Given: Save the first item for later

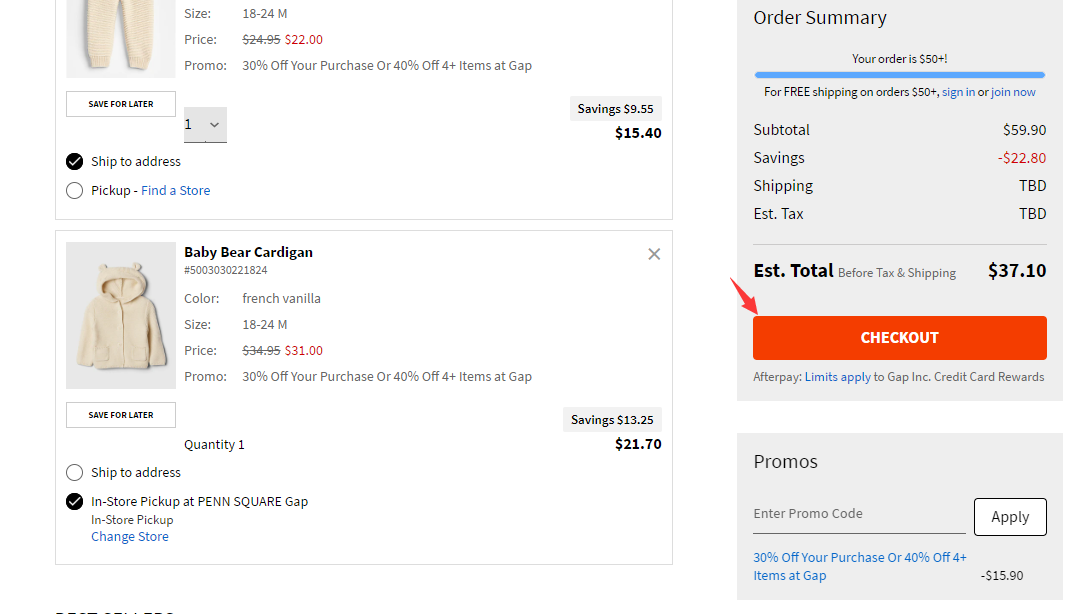Looking at the screenshot, I should (121, 104).
